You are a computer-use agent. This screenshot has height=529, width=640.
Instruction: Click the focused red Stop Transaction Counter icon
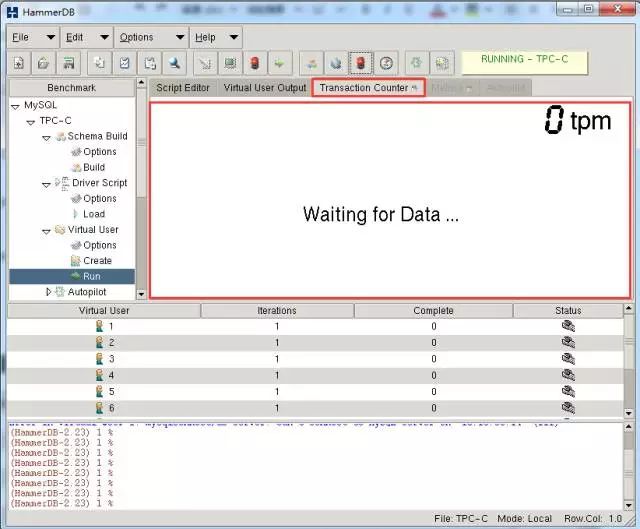pos(361,63)
